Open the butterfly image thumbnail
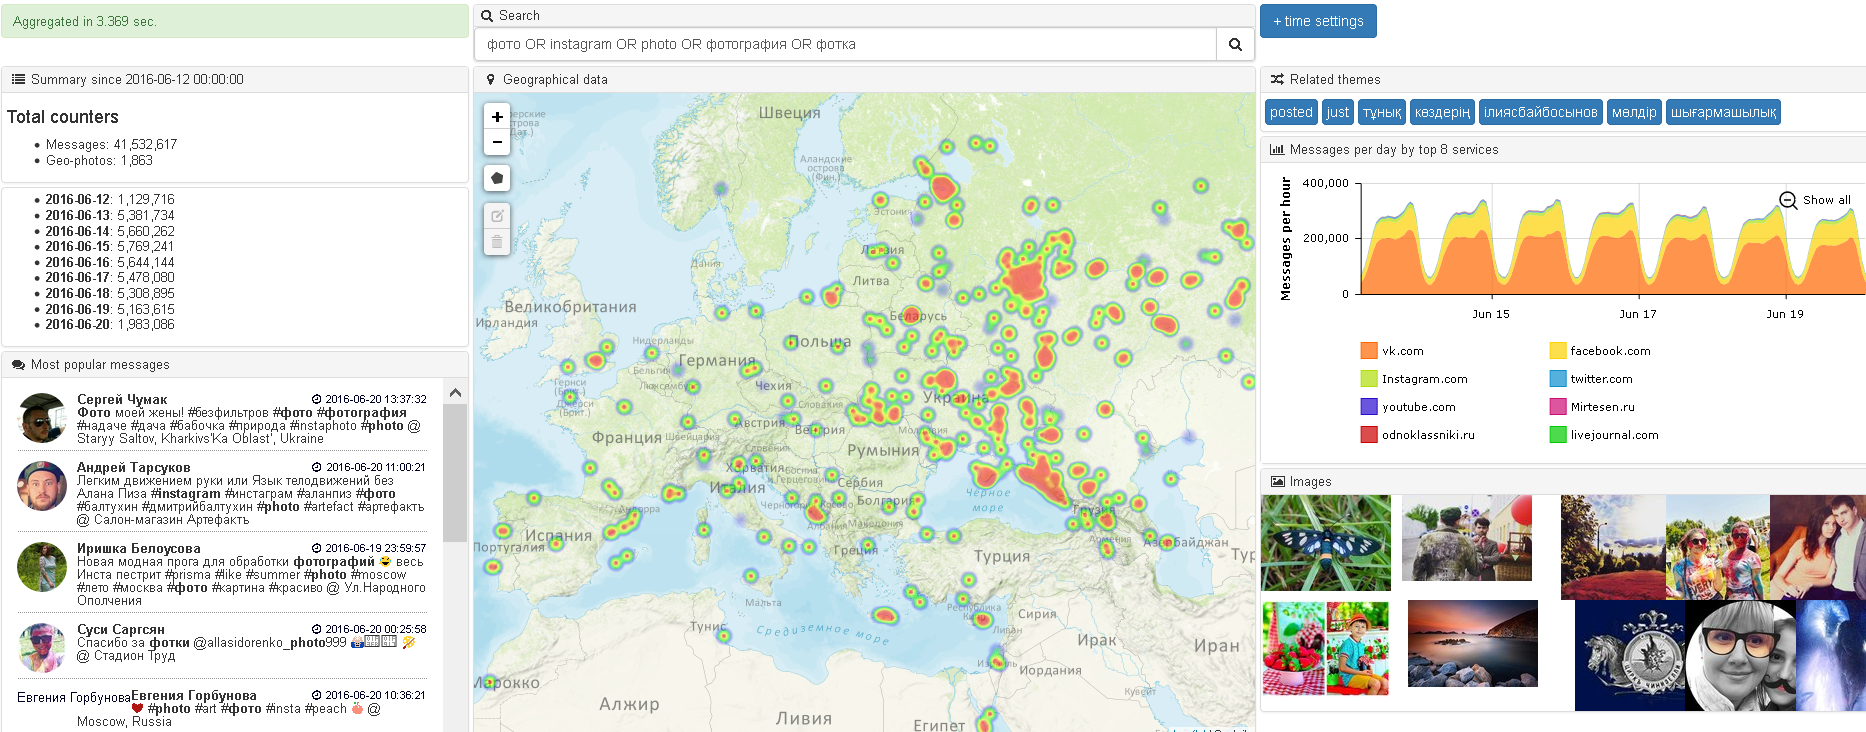 (1326, 543)
